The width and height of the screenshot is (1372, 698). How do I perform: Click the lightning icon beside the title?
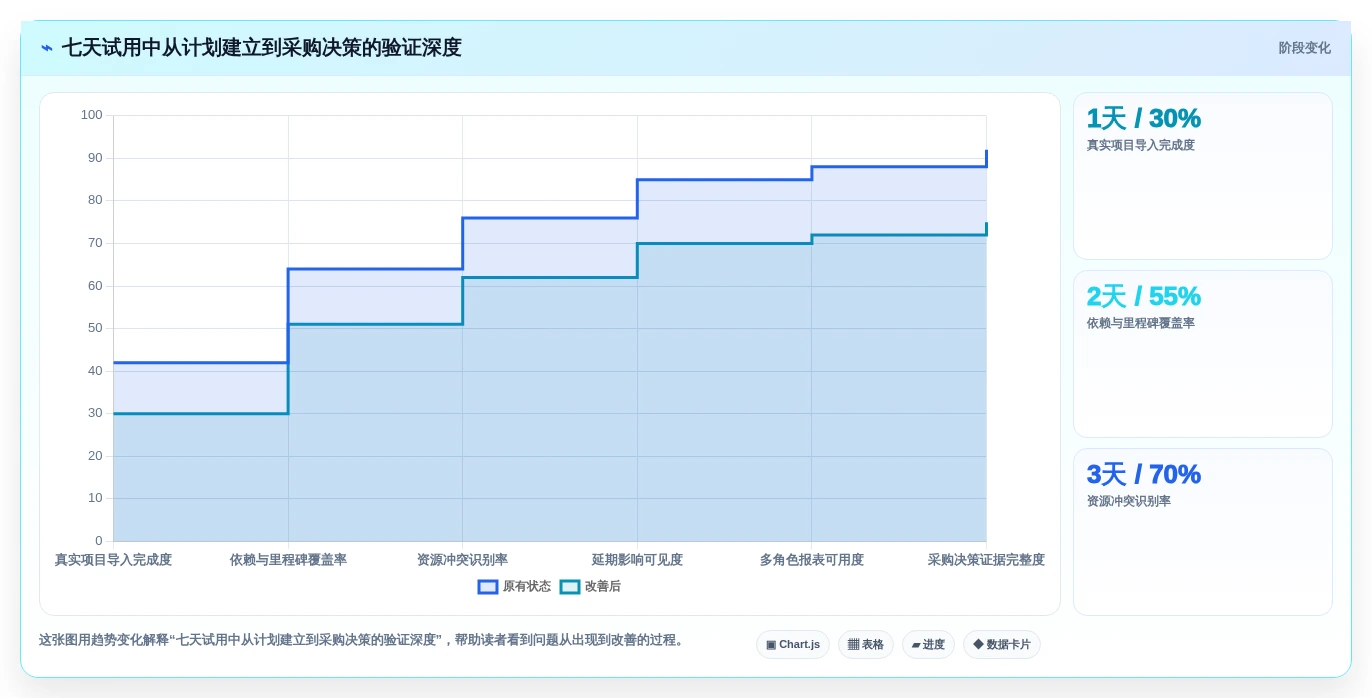(47, 48)
